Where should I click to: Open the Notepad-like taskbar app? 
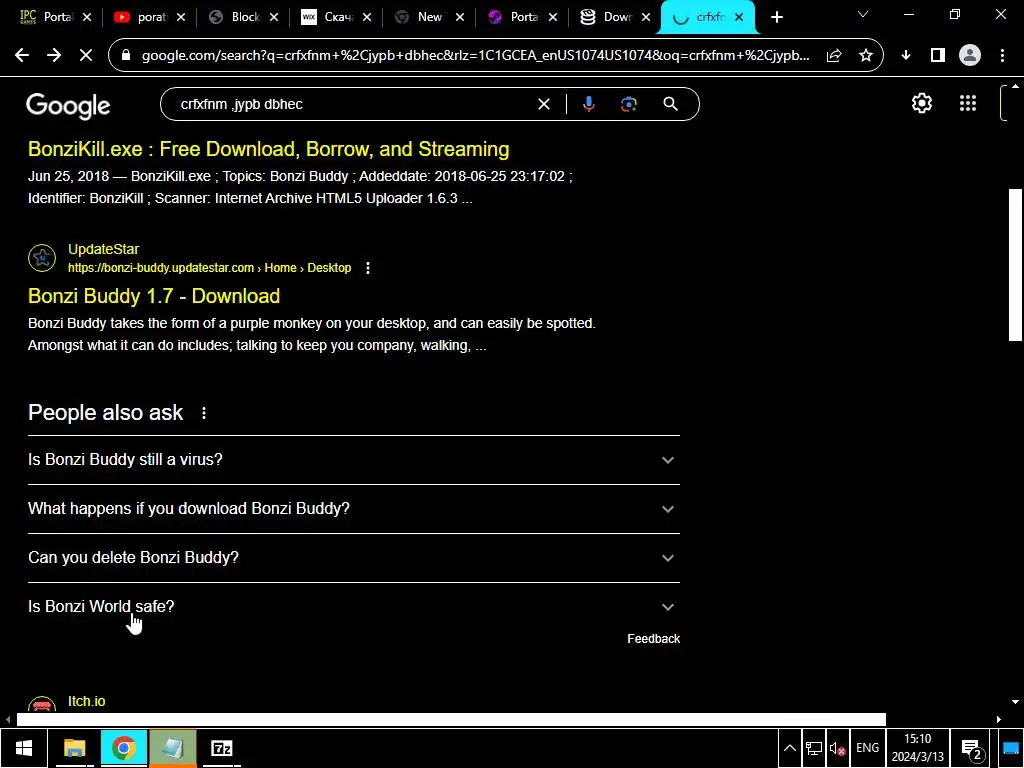click(172, 748)
